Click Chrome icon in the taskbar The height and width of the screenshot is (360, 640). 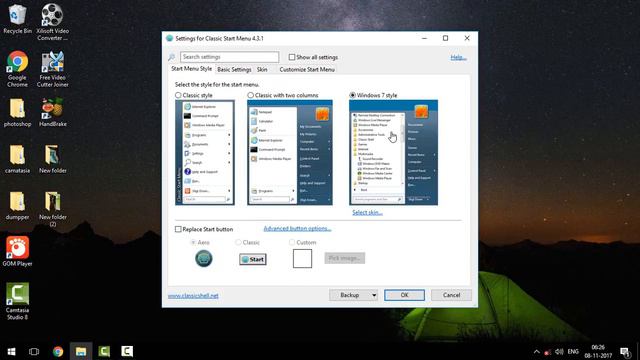pyautogui.click(x=58, y=351)
